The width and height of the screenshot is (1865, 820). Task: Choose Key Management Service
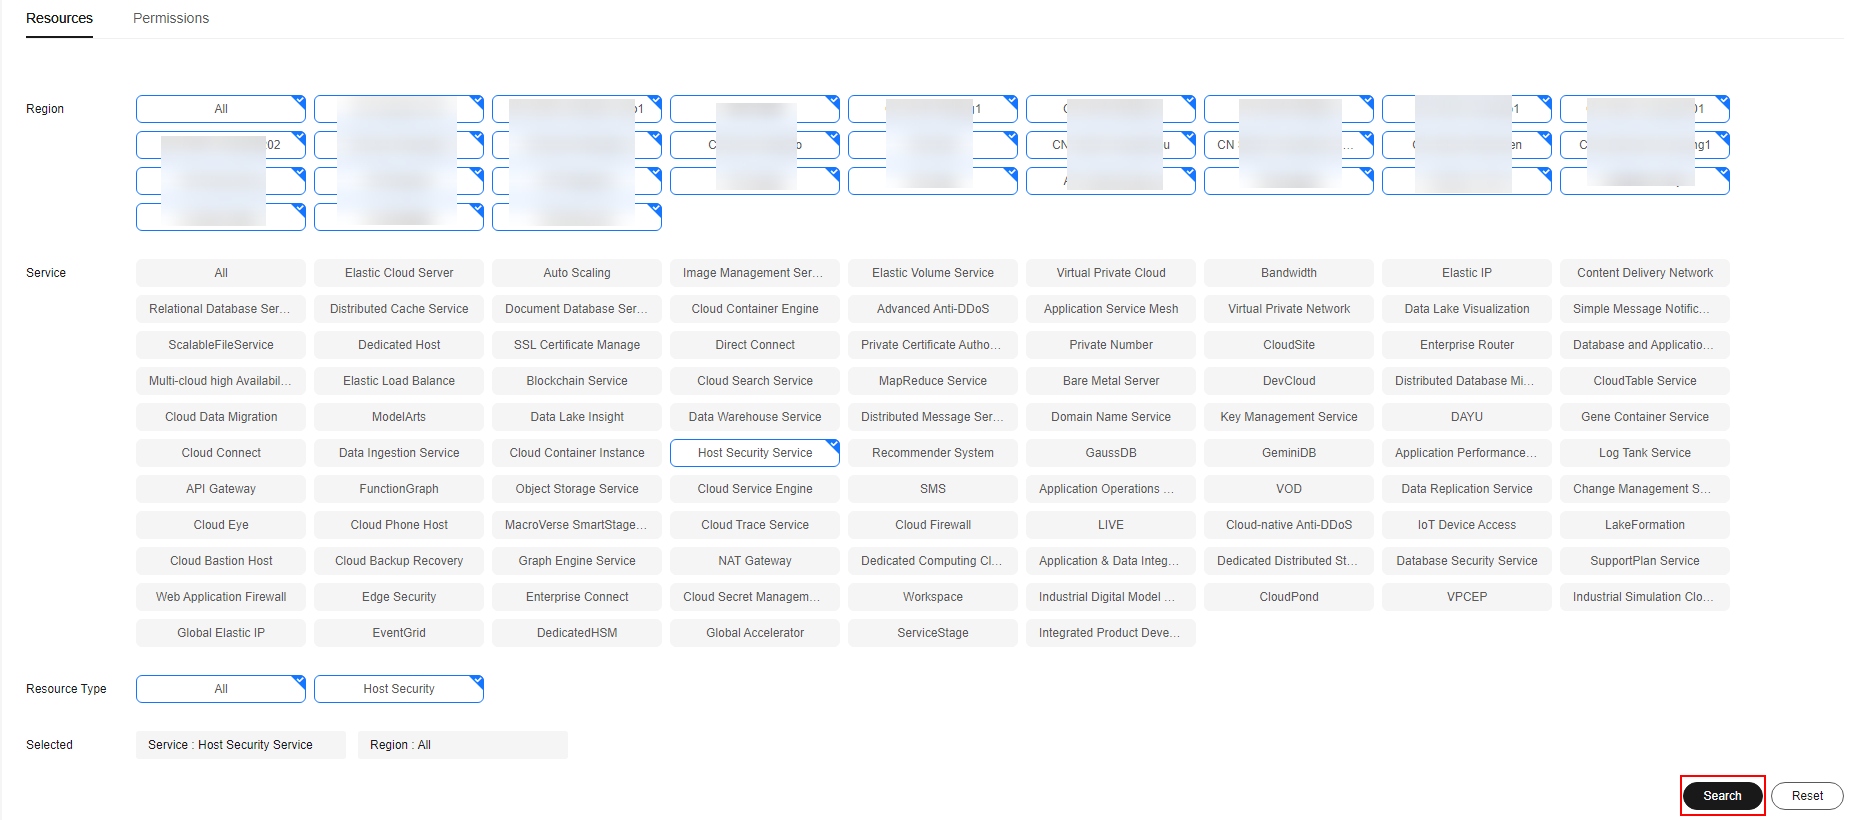click(1289, 417)
